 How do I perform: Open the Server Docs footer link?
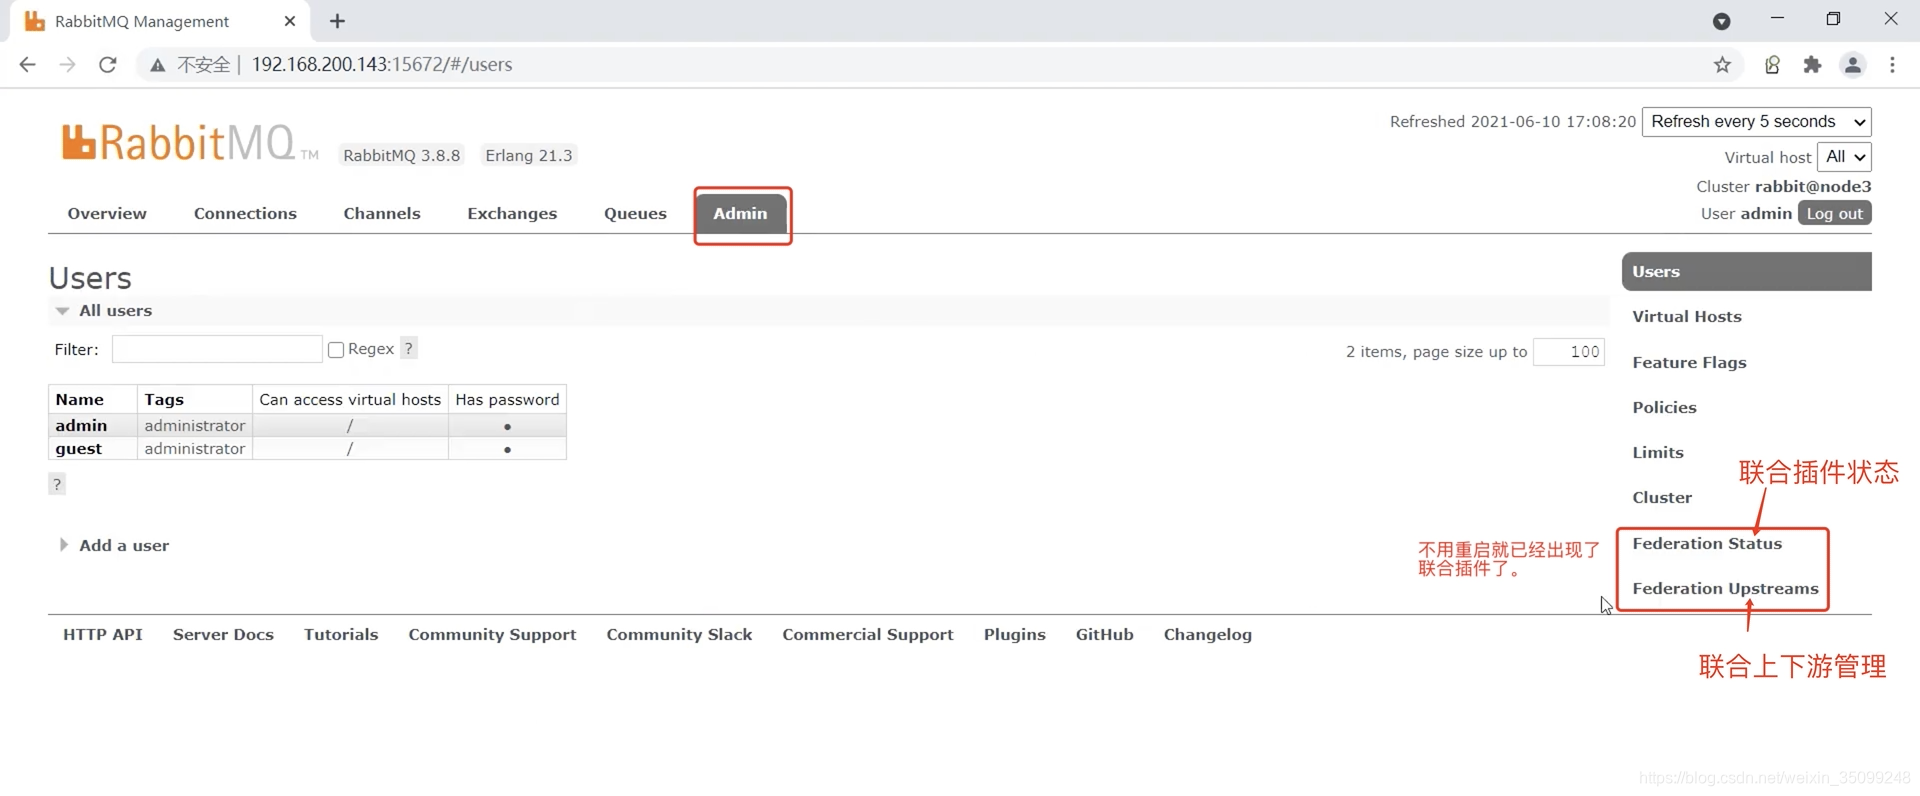click(x=223, y=634)
